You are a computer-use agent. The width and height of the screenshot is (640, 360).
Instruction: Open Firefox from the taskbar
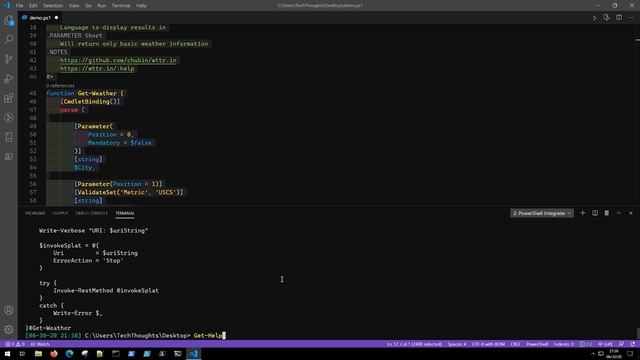click(x=54, y=354)
